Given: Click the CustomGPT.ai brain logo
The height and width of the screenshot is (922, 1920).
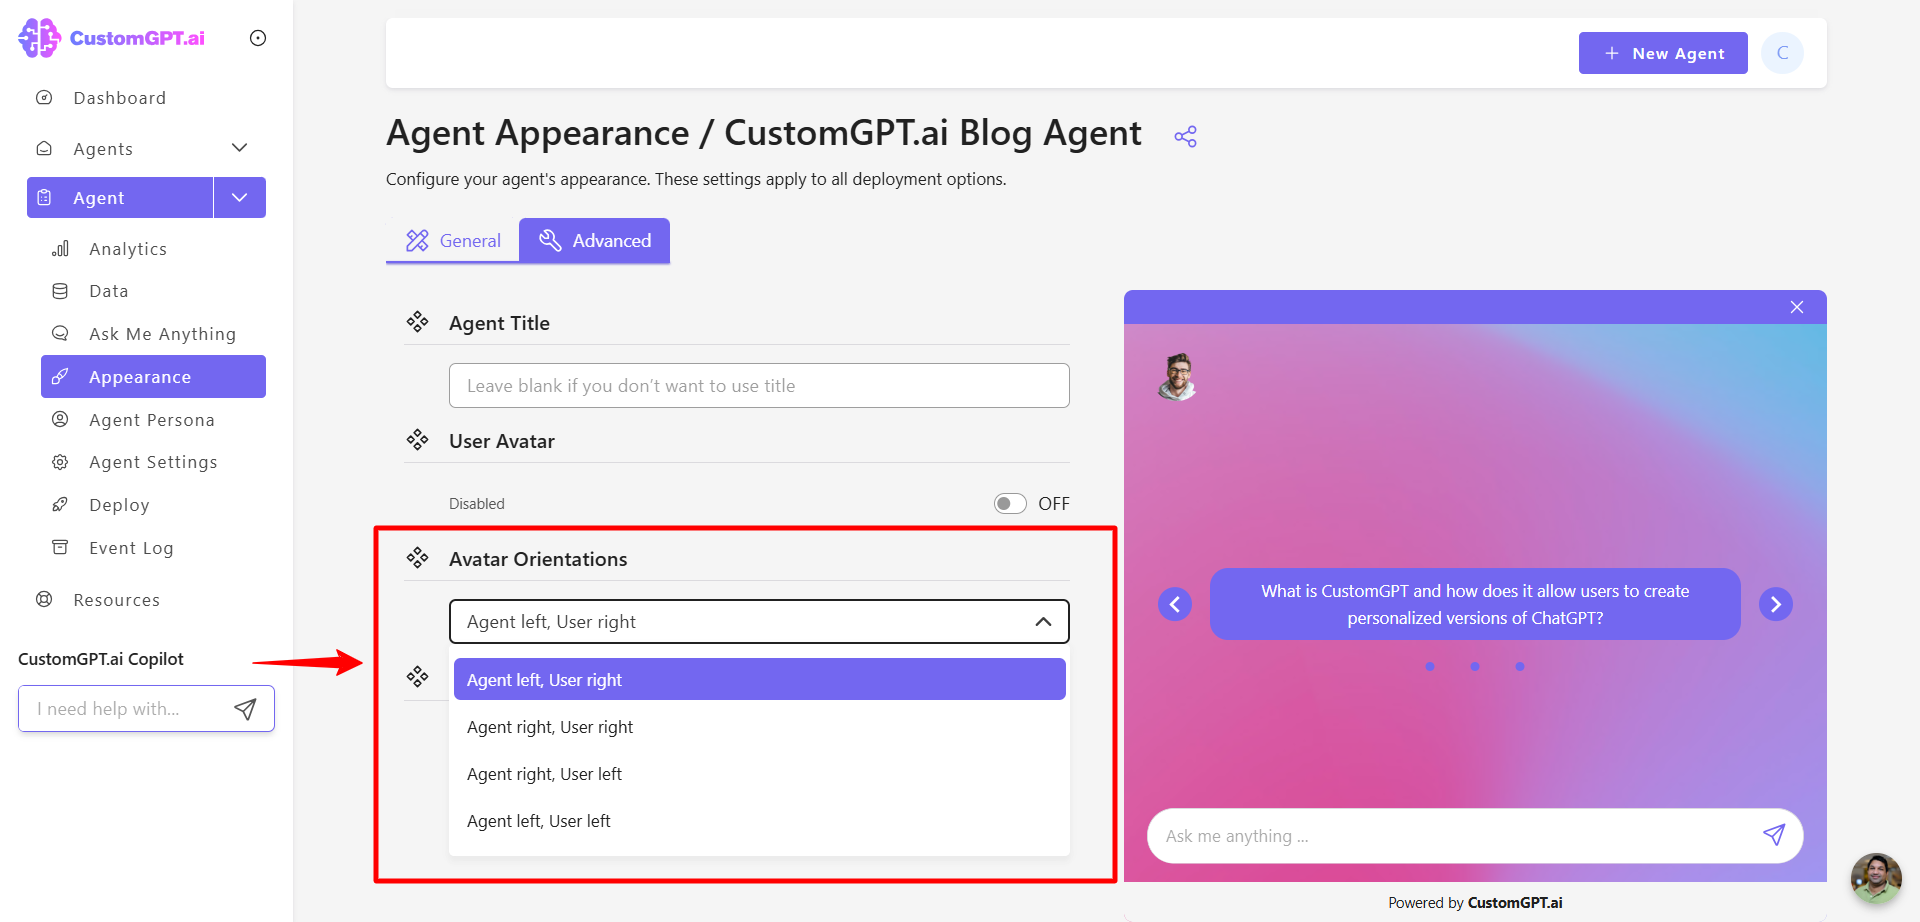Looking at the screenshot, I should [x=40, y=38].
